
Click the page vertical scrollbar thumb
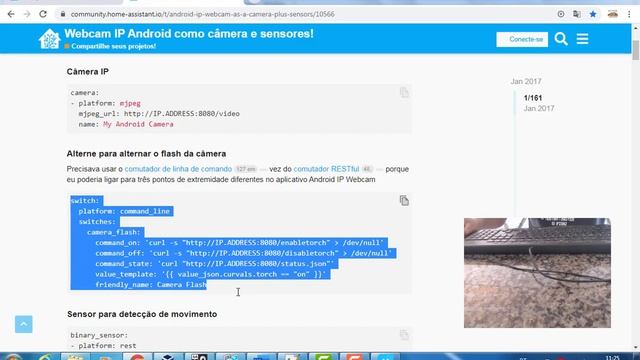[636, 50]
